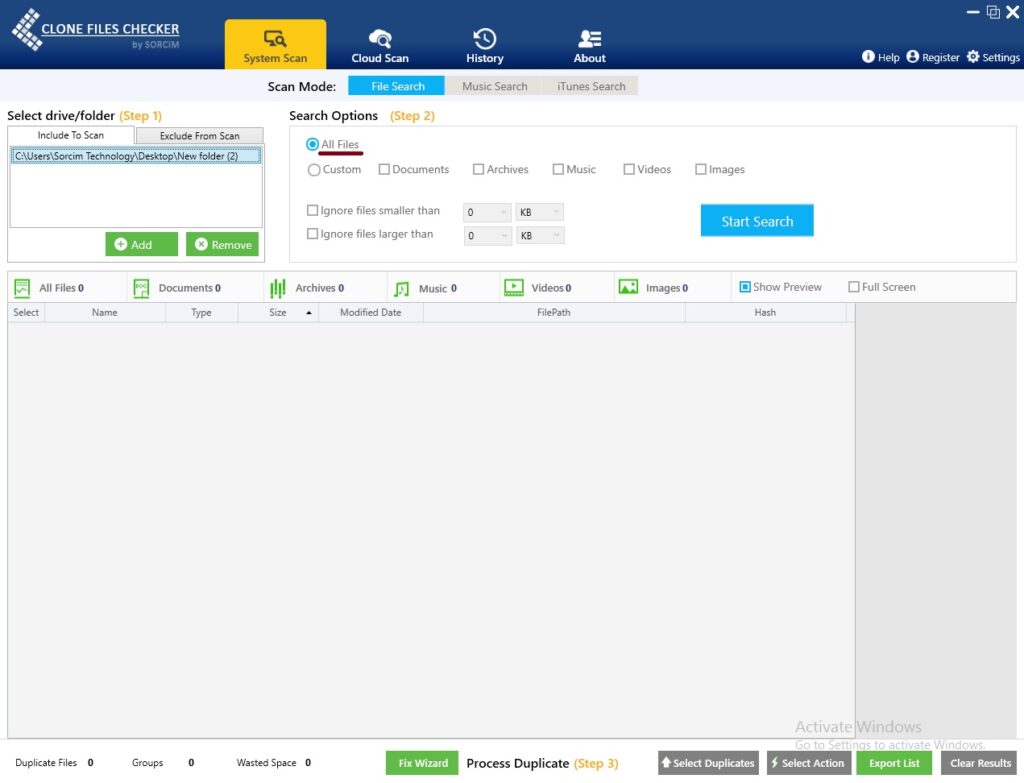
Task: Click the Select column header
Action: [26, 312]
